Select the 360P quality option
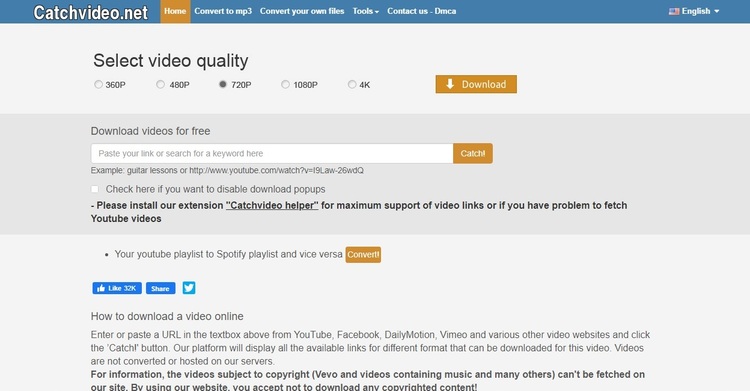 tap(99, 85)
